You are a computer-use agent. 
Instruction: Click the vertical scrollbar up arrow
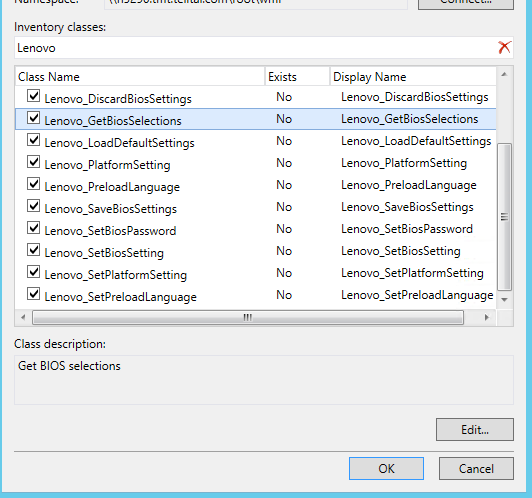pyautogui.click(x=505, y=74)
